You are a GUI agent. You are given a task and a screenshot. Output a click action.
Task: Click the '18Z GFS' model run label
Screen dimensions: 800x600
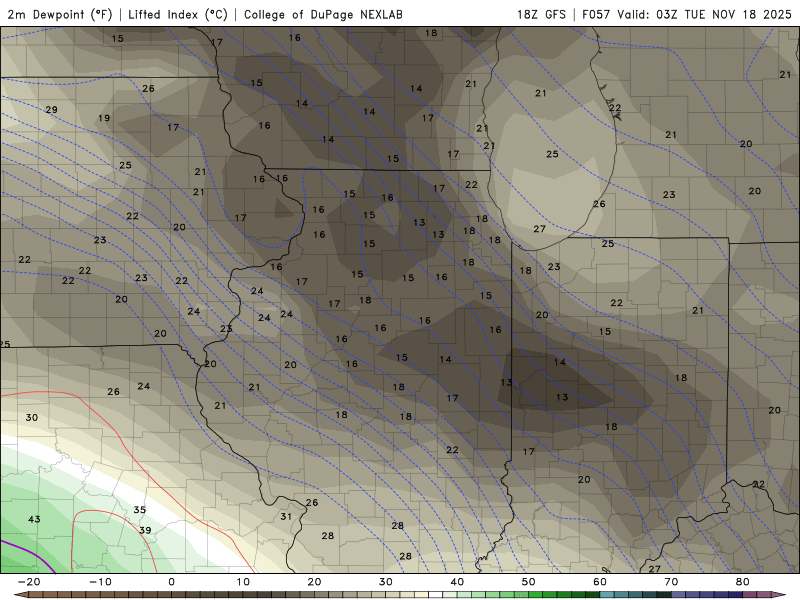(x=541, y=14)
